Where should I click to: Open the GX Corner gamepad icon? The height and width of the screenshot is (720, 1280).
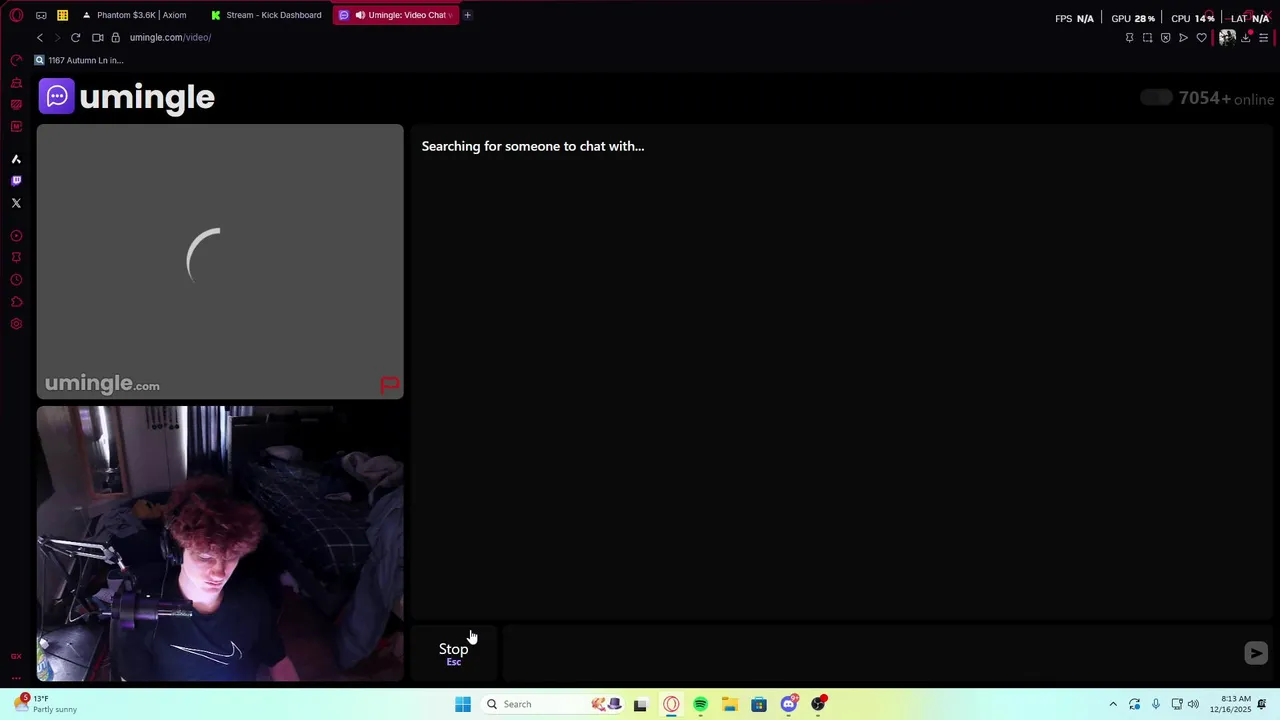coord(41,15)
